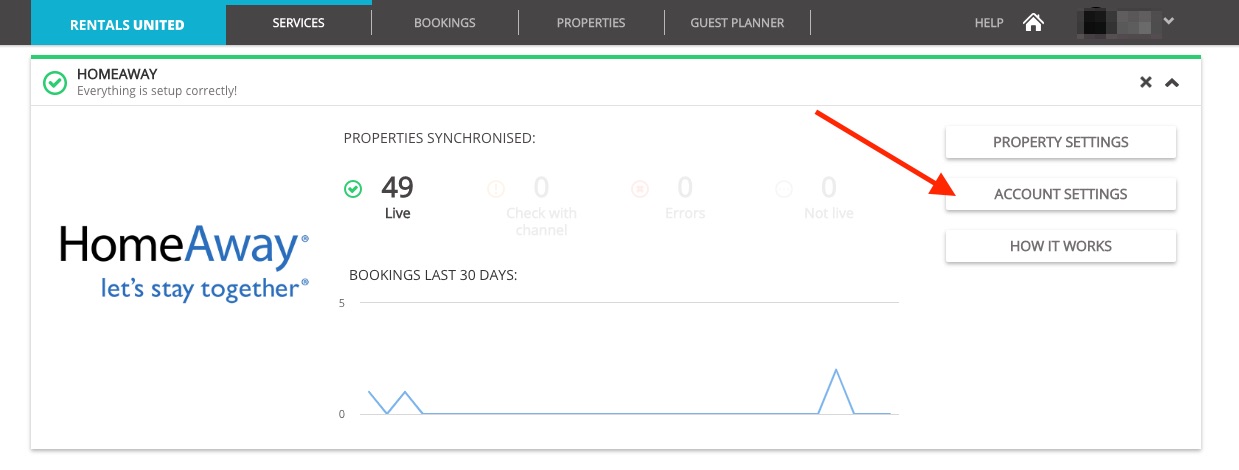The width and height of the screenshot is (1239, 470).
Task: Click the HomeAway green checkmark status icon
Action: pos(55,82)
